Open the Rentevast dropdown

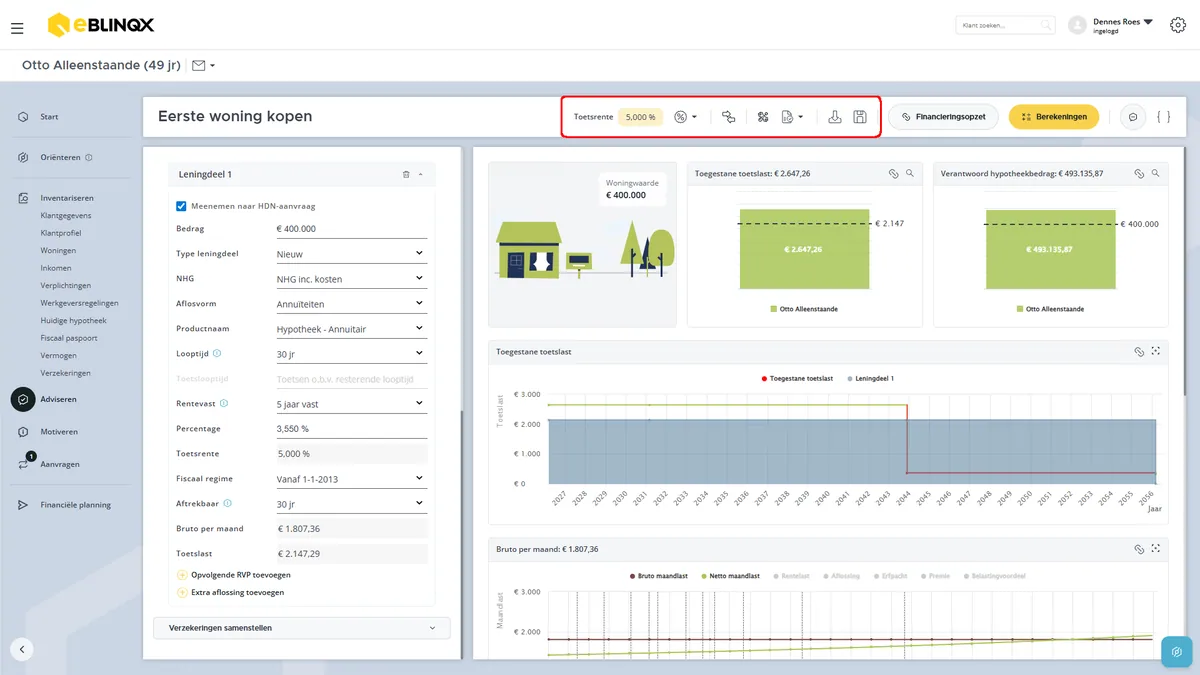[351, 404]
